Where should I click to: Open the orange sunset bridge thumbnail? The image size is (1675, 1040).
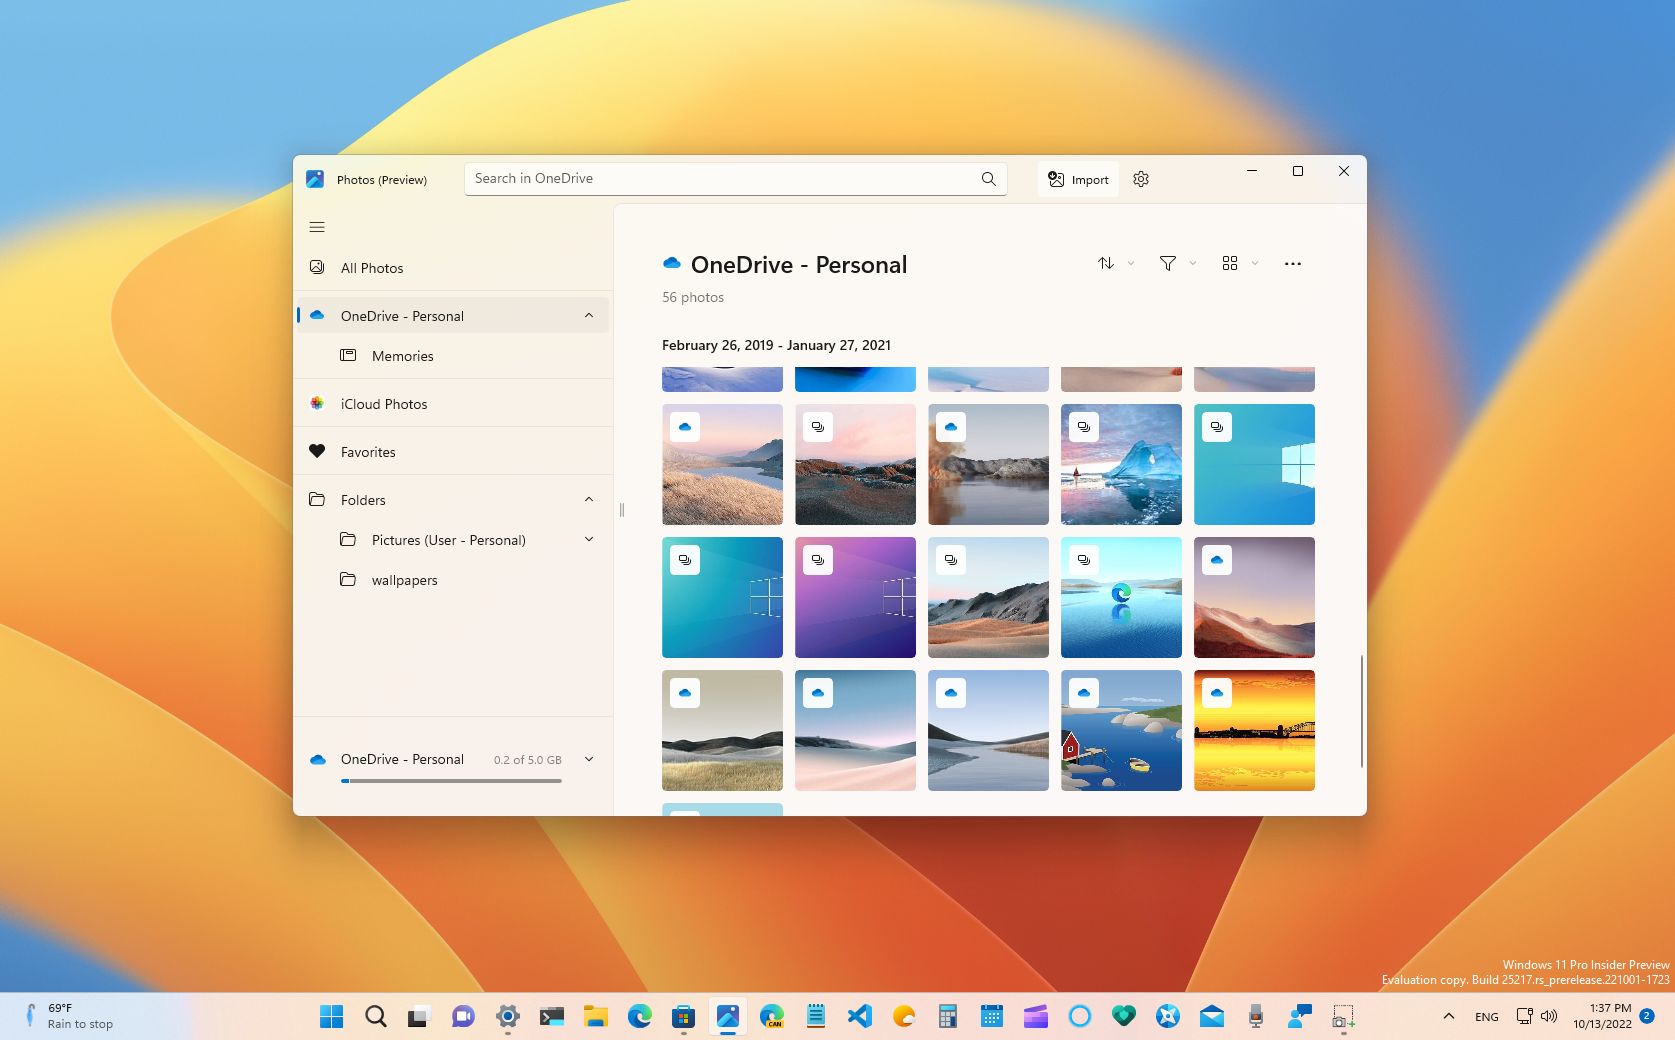coord(1254,730)
